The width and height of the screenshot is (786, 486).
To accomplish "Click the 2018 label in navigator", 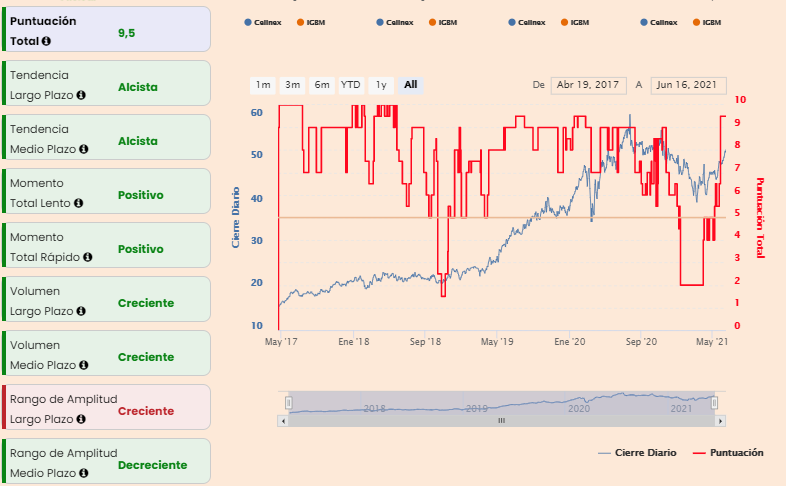I will (x=374, y=409).
